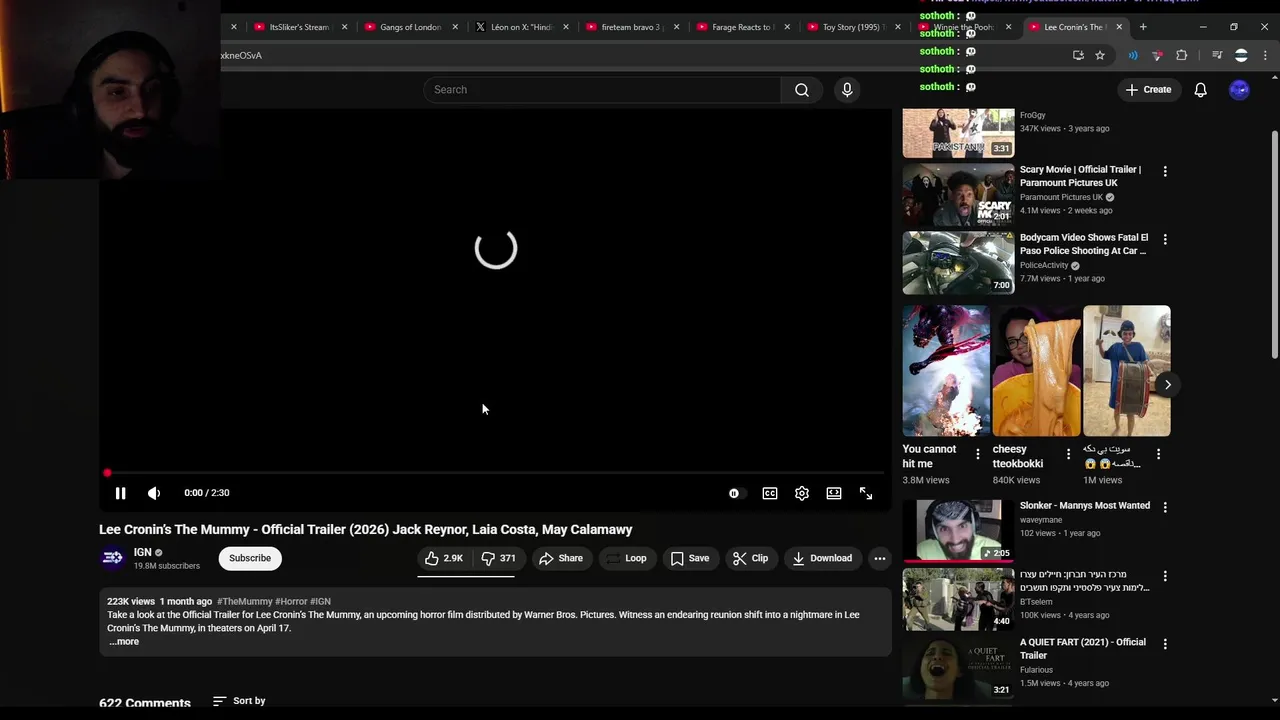This screenshot has width=1280, height=720.
Task: Open the Clip tool
Action: pyautogui.click(x=750, y=558)
